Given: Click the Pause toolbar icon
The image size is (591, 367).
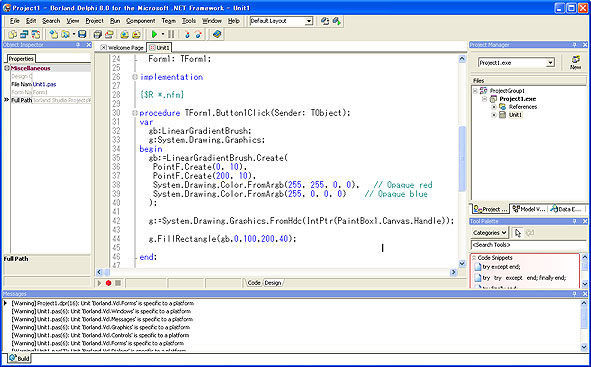Looking at the screenshot, I should pos(171,34).
